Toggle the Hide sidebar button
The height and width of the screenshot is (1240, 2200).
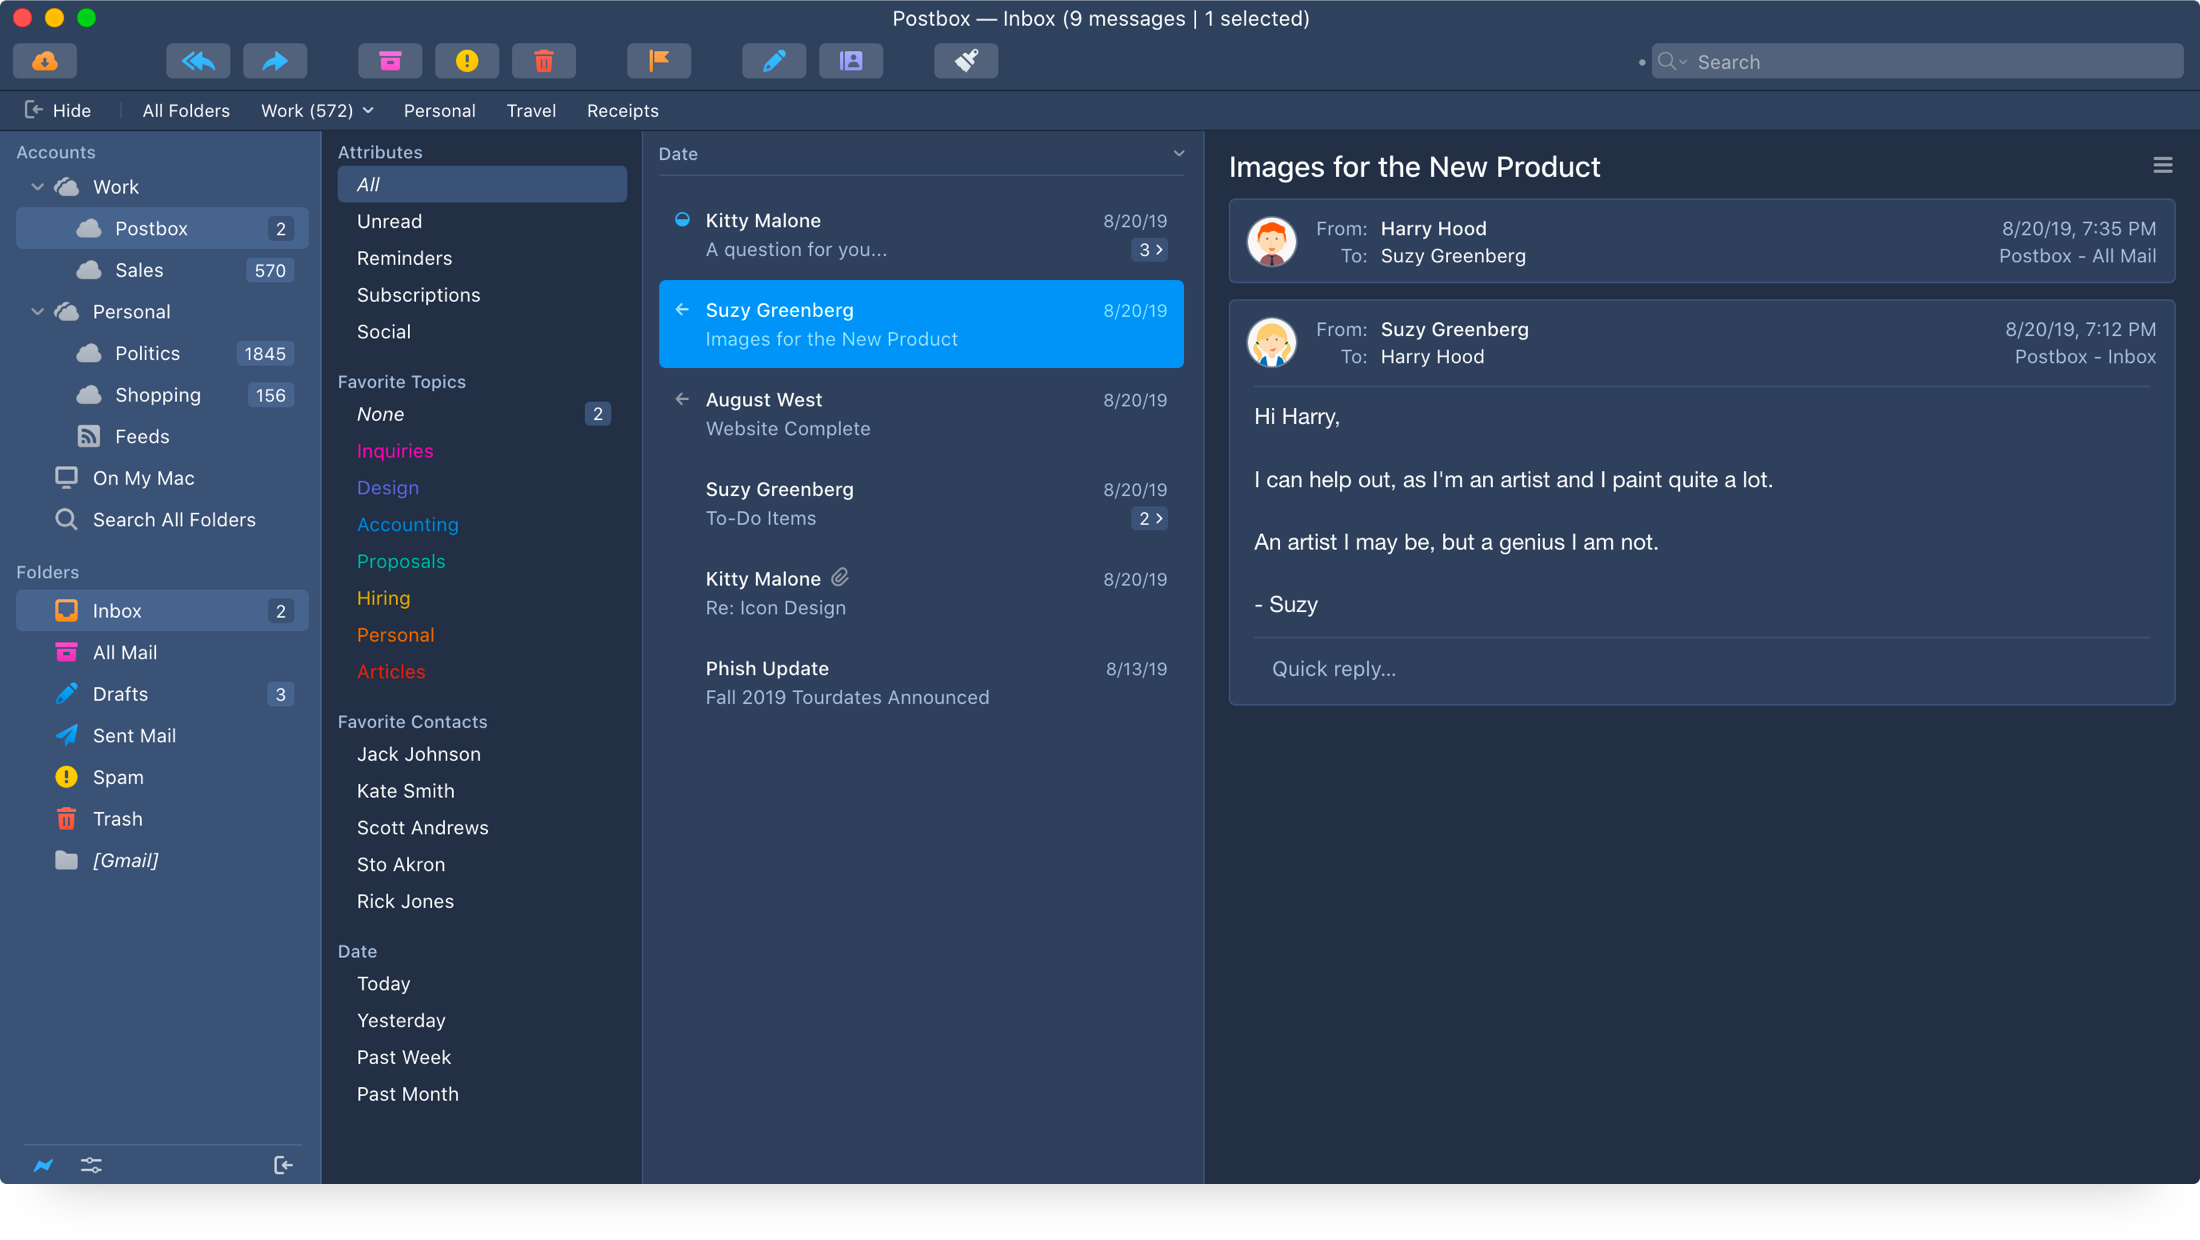click(58, 110)
